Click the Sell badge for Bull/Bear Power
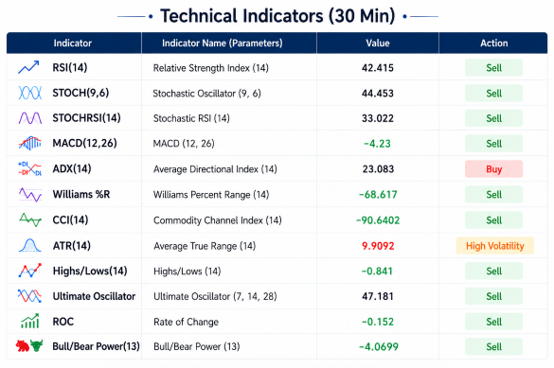Screen dimensions: 554x368 coord(494,347)
